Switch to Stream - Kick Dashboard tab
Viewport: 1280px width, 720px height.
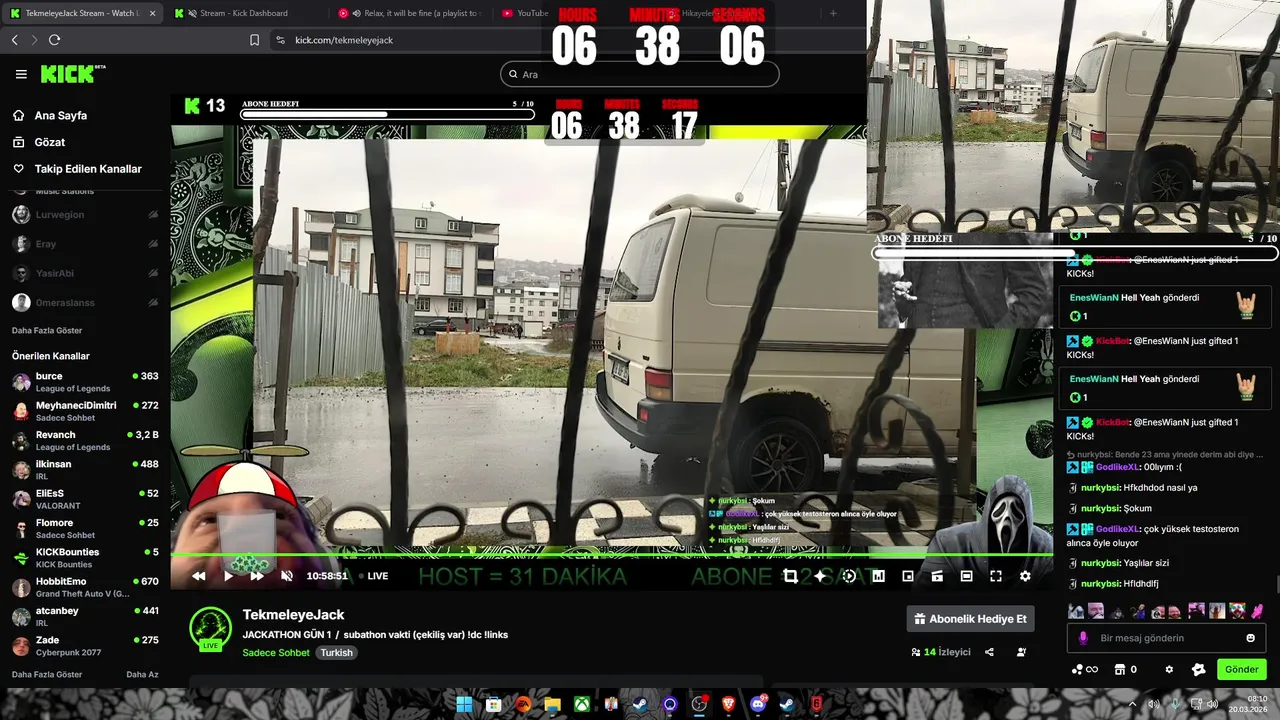pos(243,13)
